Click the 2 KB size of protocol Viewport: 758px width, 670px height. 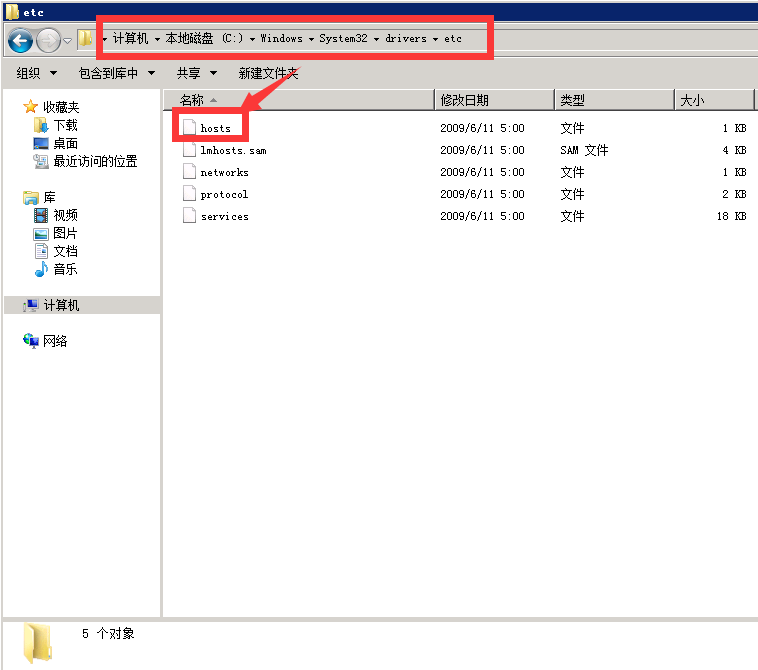734,194
